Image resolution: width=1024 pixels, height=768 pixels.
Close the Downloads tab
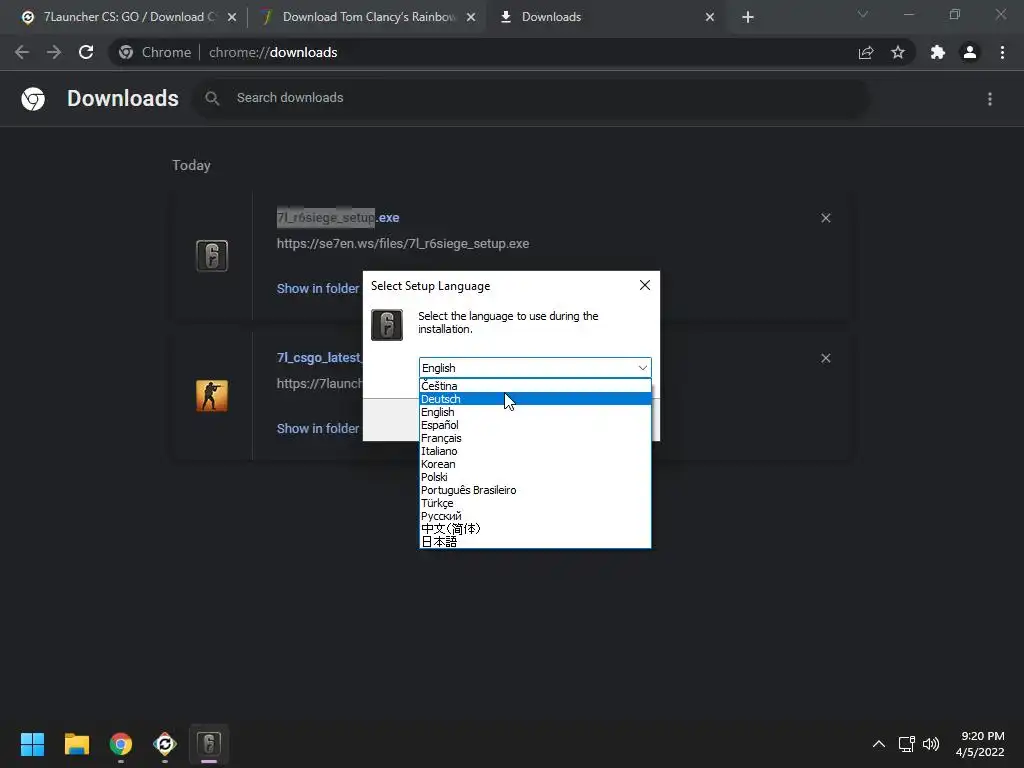pyautogui.click(x=710, y=17)
